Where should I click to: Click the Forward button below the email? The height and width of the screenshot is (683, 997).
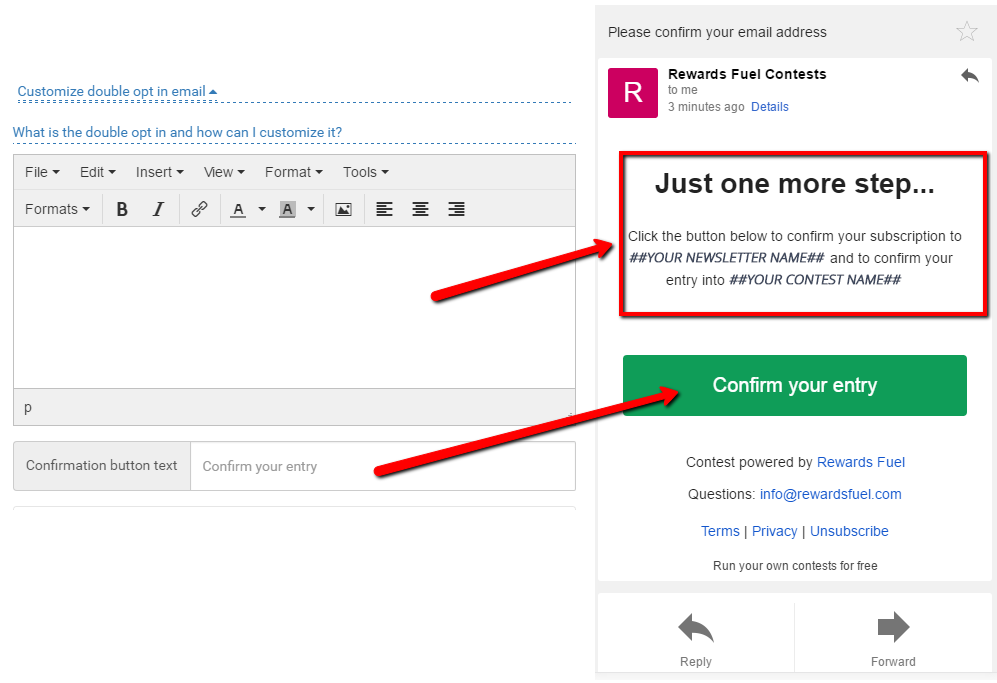(893, 638)
